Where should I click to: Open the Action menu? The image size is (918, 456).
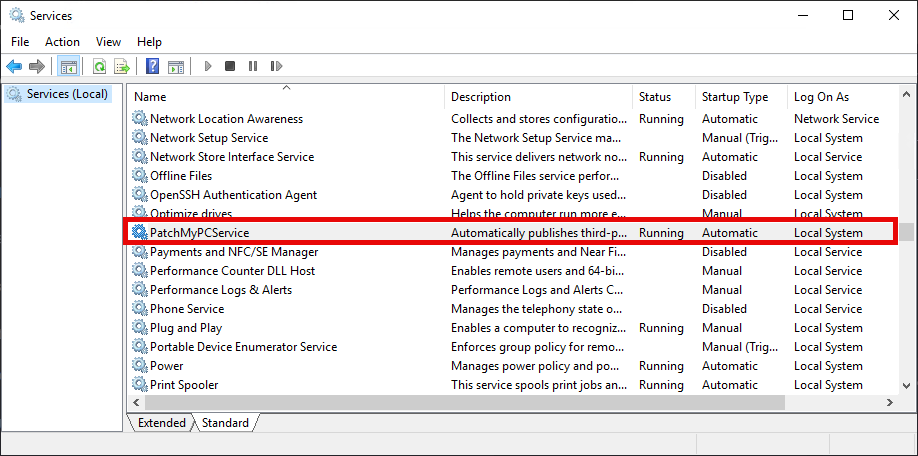click(62, 41)
